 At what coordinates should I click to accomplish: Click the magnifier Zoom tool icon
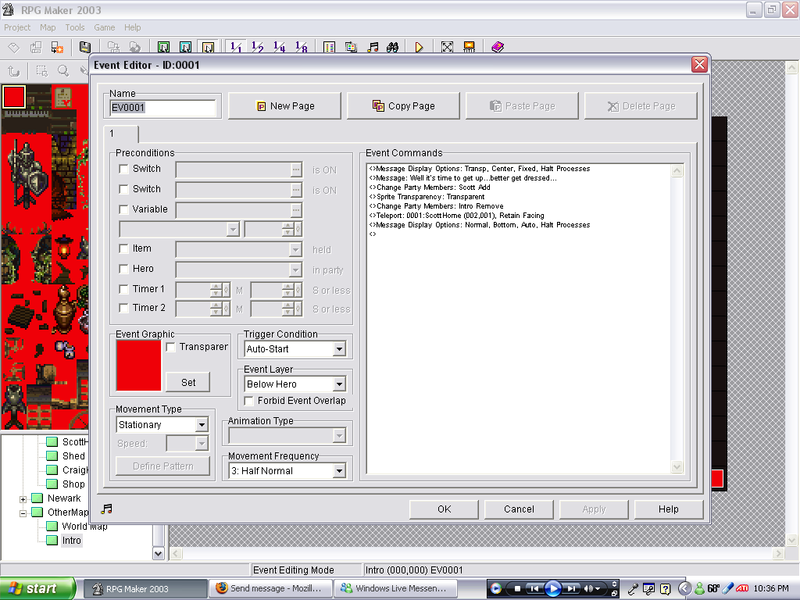point(63,71)
